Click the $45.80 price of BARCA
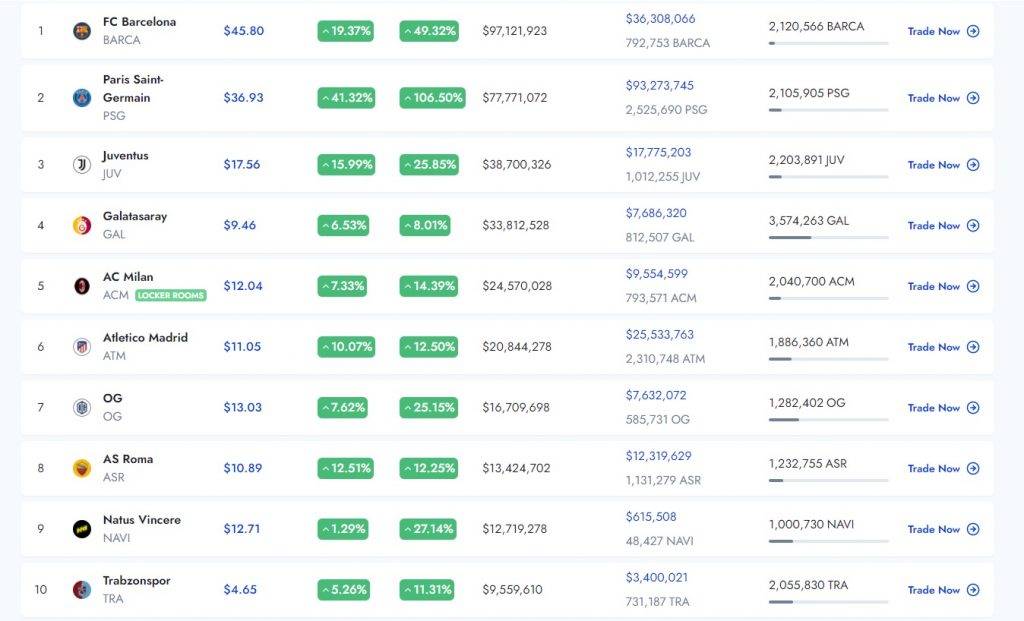The height and width of the screenshot is (621, 1024). (244, 31)
